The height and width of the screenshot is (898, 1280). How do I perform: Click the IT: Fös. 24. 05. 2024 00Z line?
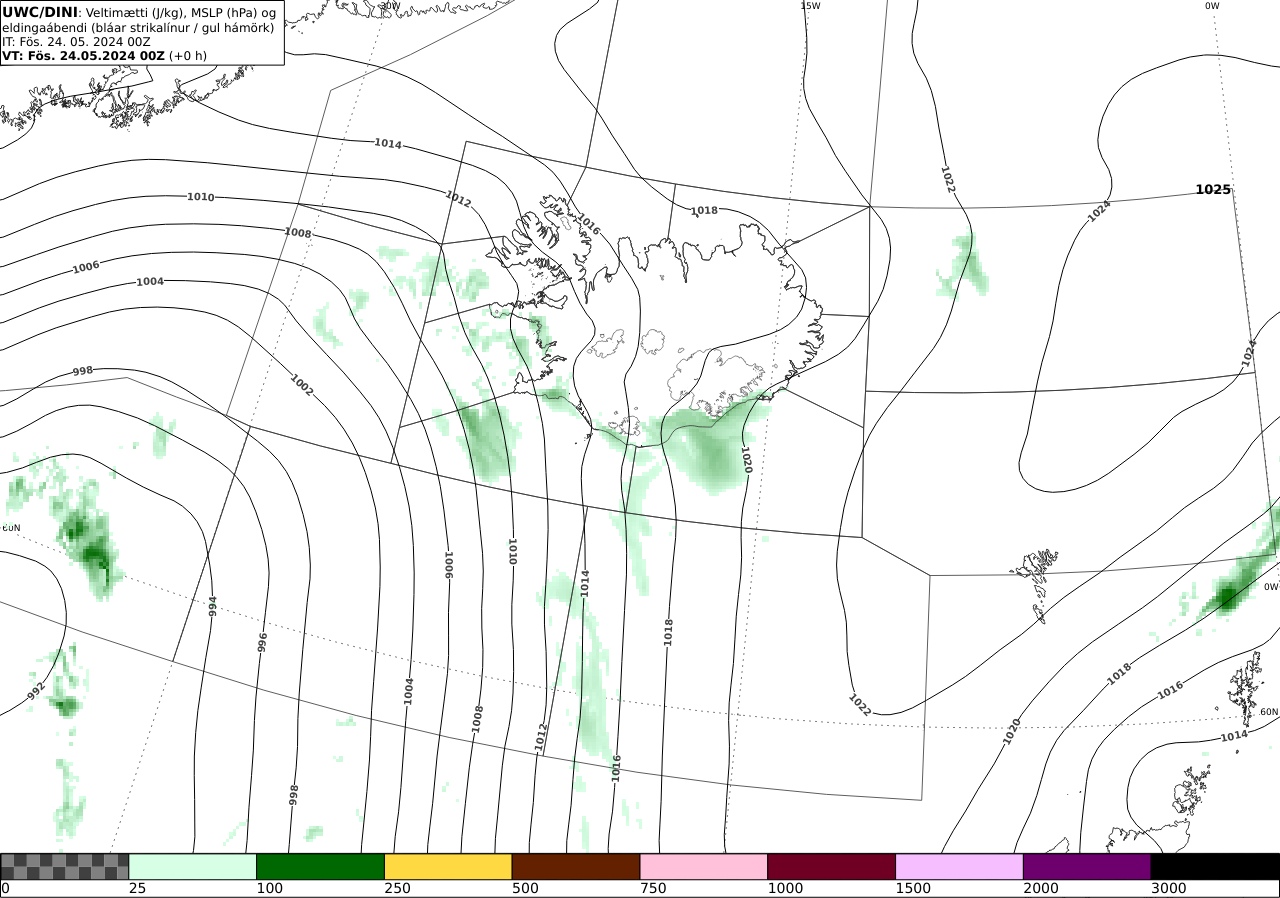(76, 41)
